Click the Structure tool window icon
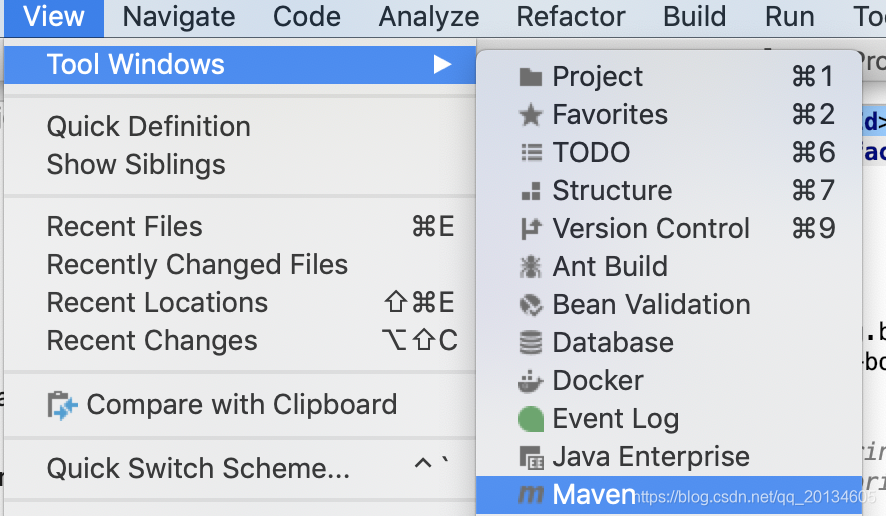Viewport: 886px width, 516px height. (x=531, y=191)
